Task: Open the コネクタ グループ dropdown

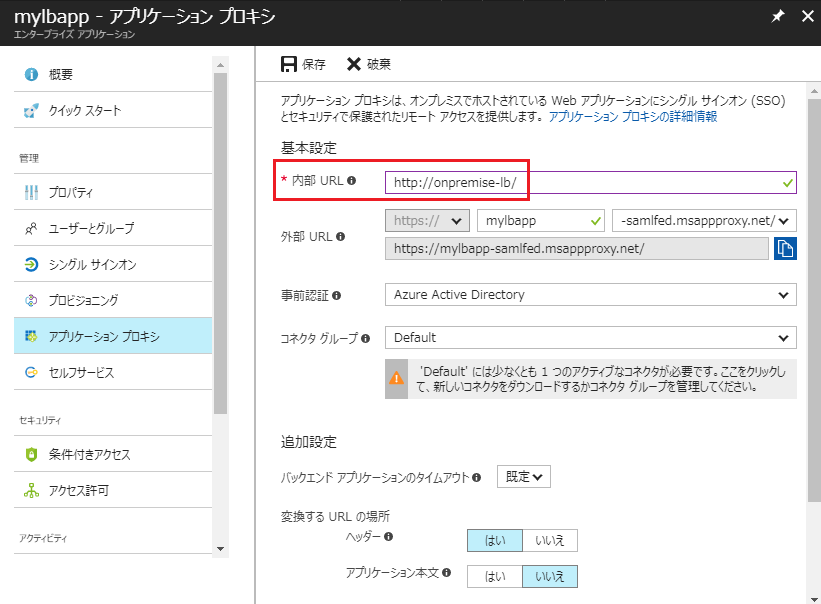Action: 591,337
